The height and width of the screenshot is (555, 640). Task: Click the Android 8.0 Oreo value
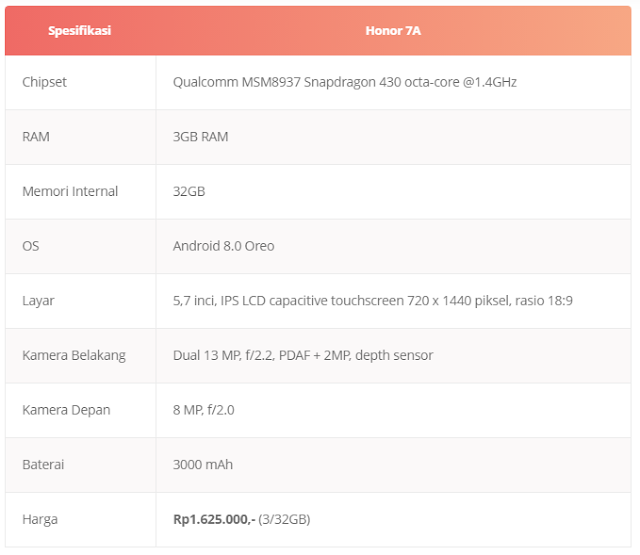(x=224, y=246)
